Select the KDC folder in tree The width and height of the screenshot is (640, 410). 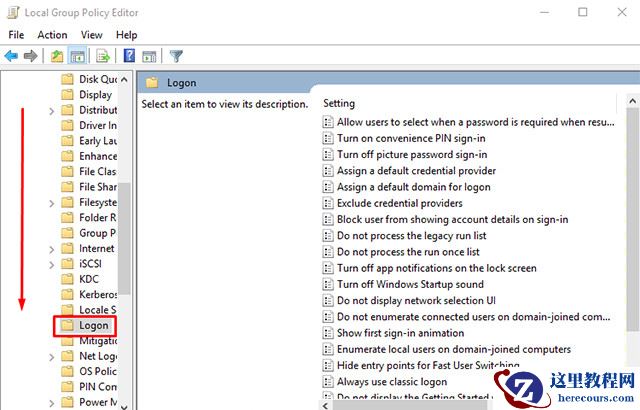point(80,279)
